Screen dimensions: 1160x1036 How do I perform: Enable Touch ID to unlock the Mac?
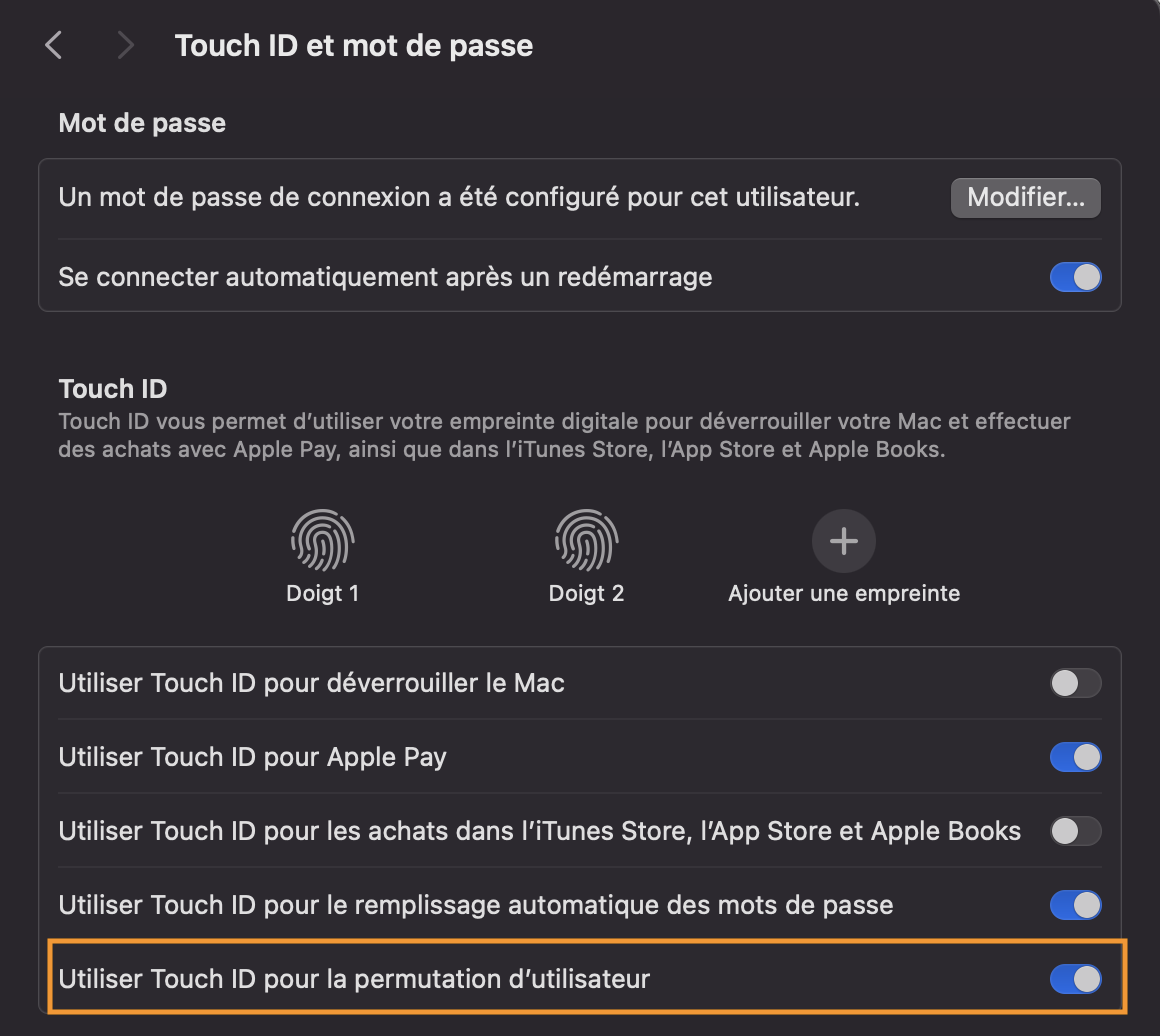(1075, 683)
